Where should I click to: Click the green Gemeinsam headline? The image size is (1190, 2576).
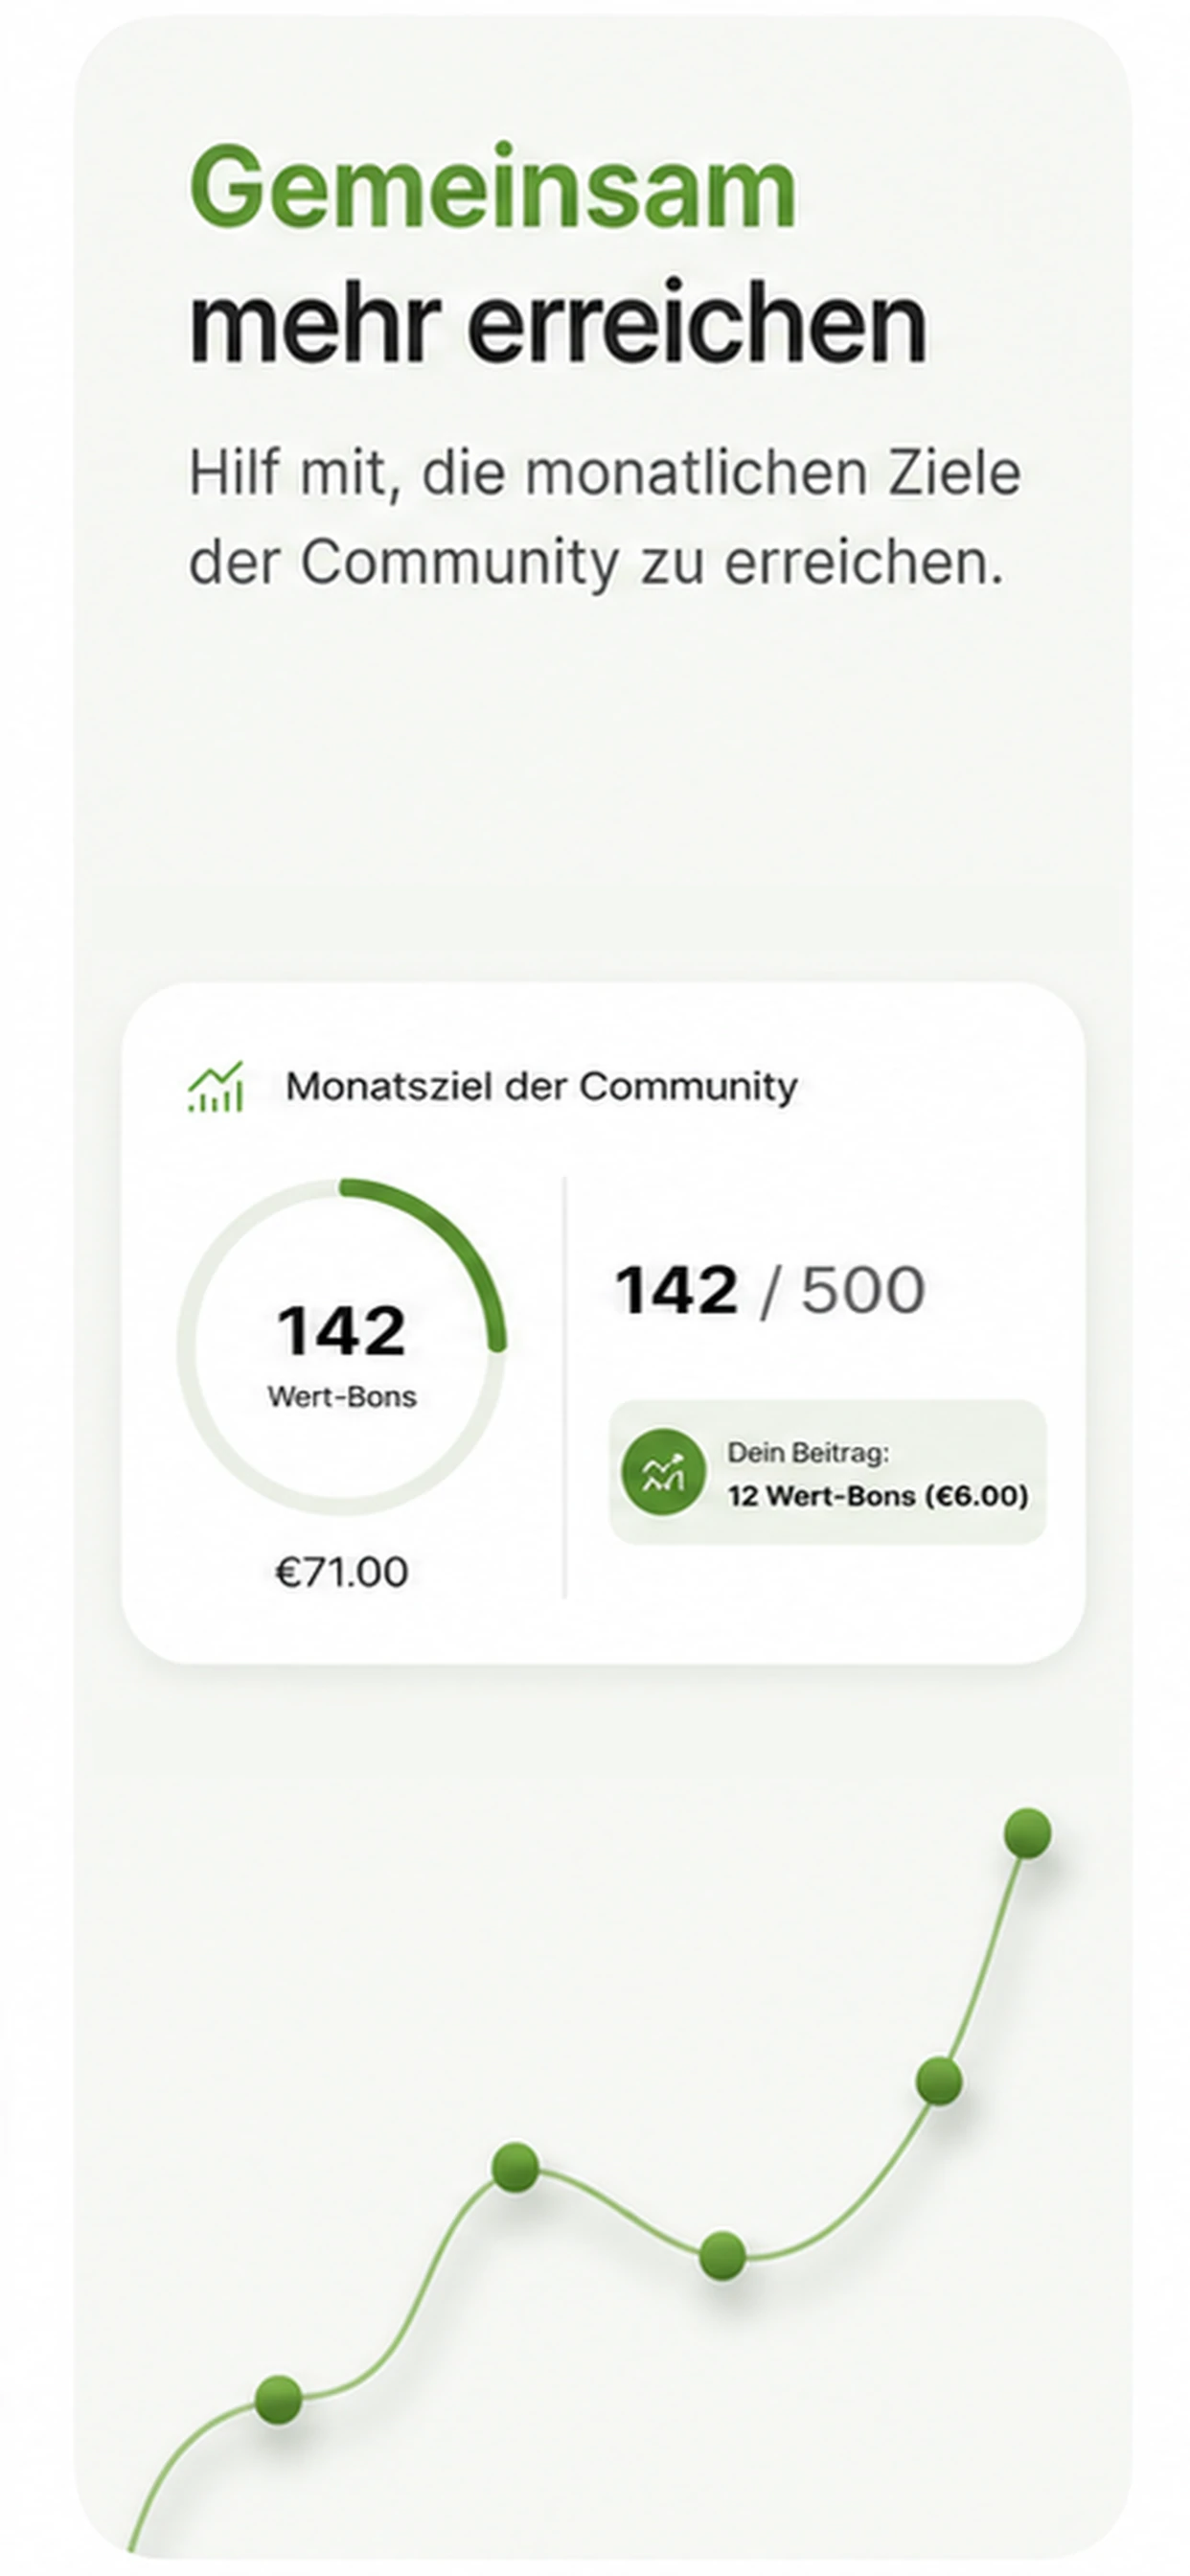pos(493,187)
